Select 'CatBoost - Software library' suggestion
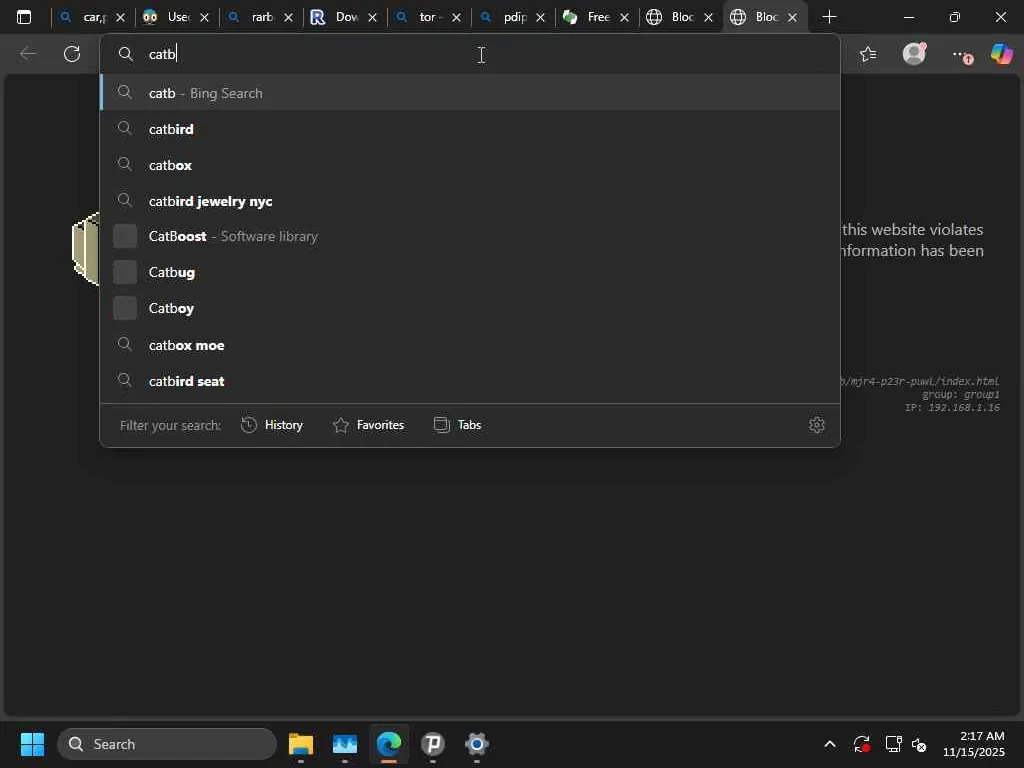This screenshot has width=1024, height=768. [470, 236]
